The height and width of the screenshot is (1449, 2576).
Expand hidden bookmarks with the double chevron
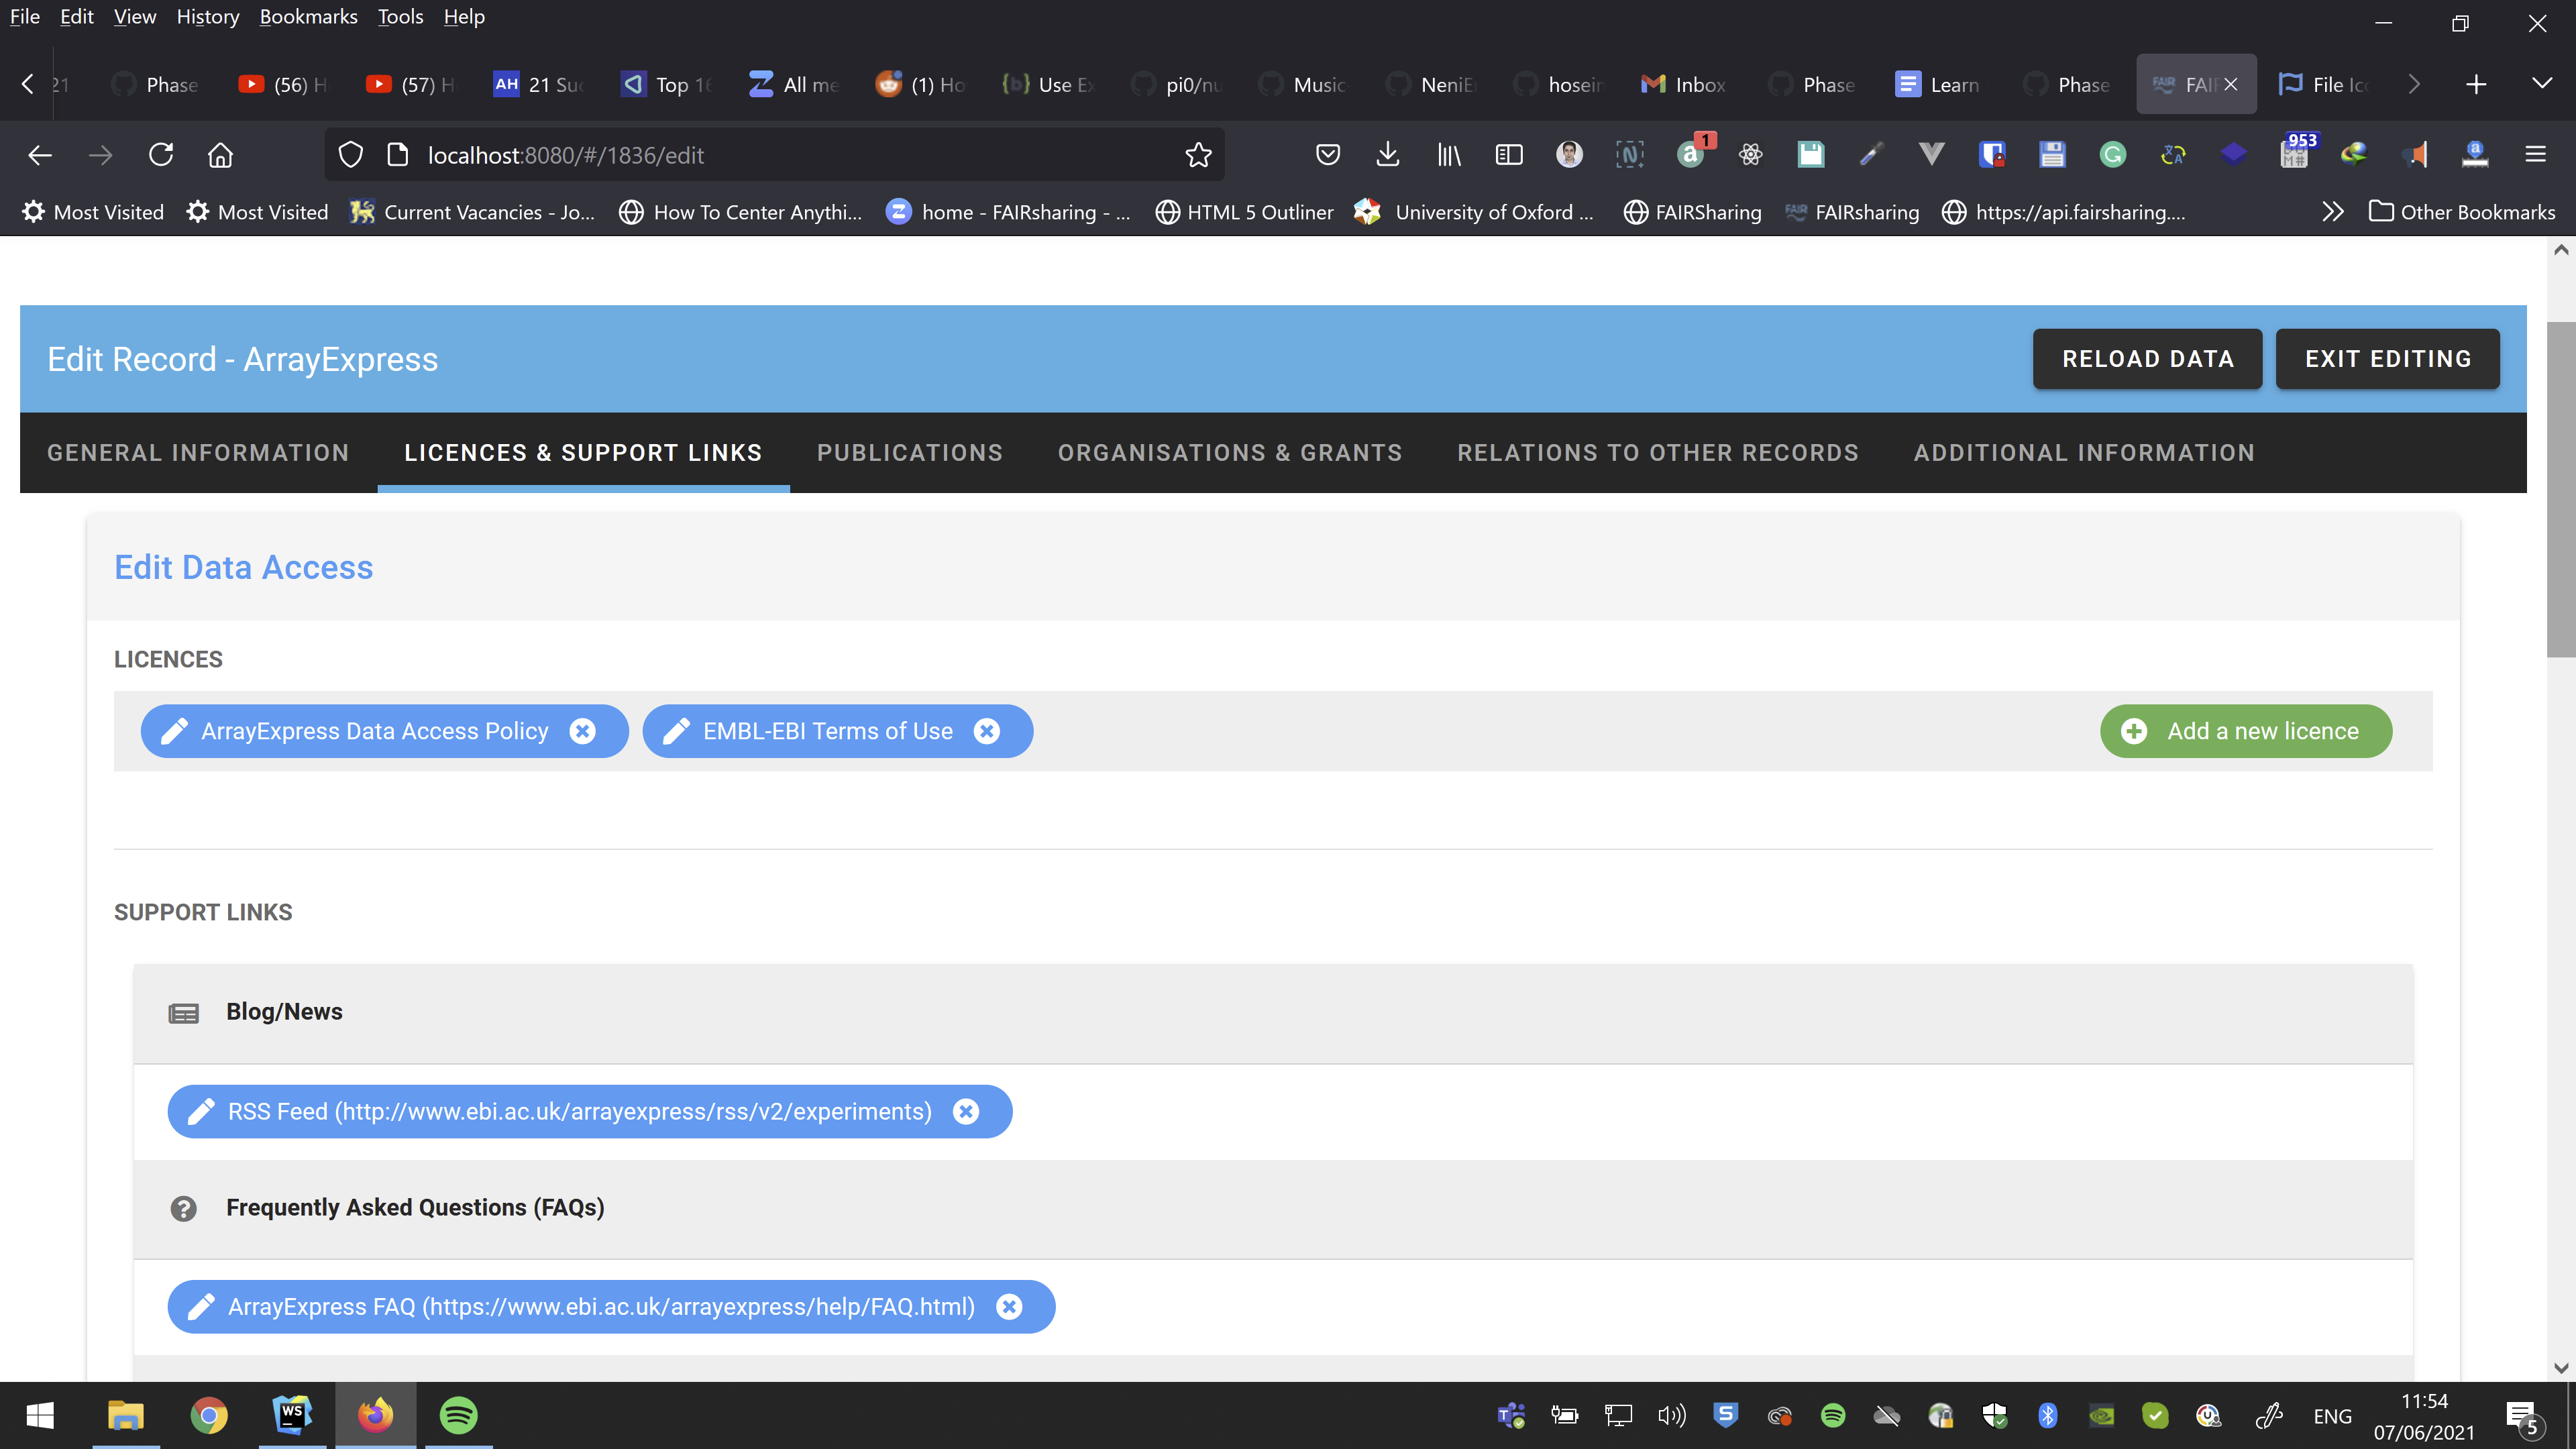tap(2332, 212)
